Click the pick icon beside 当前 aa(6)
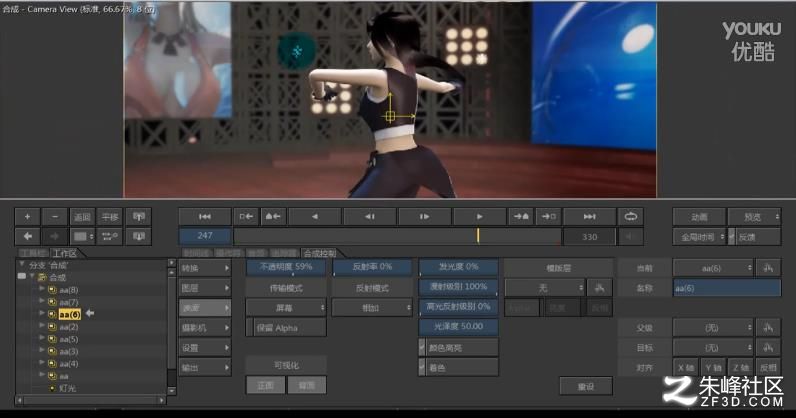Viewport: 796px width, 418px height. tap(768, 268)
